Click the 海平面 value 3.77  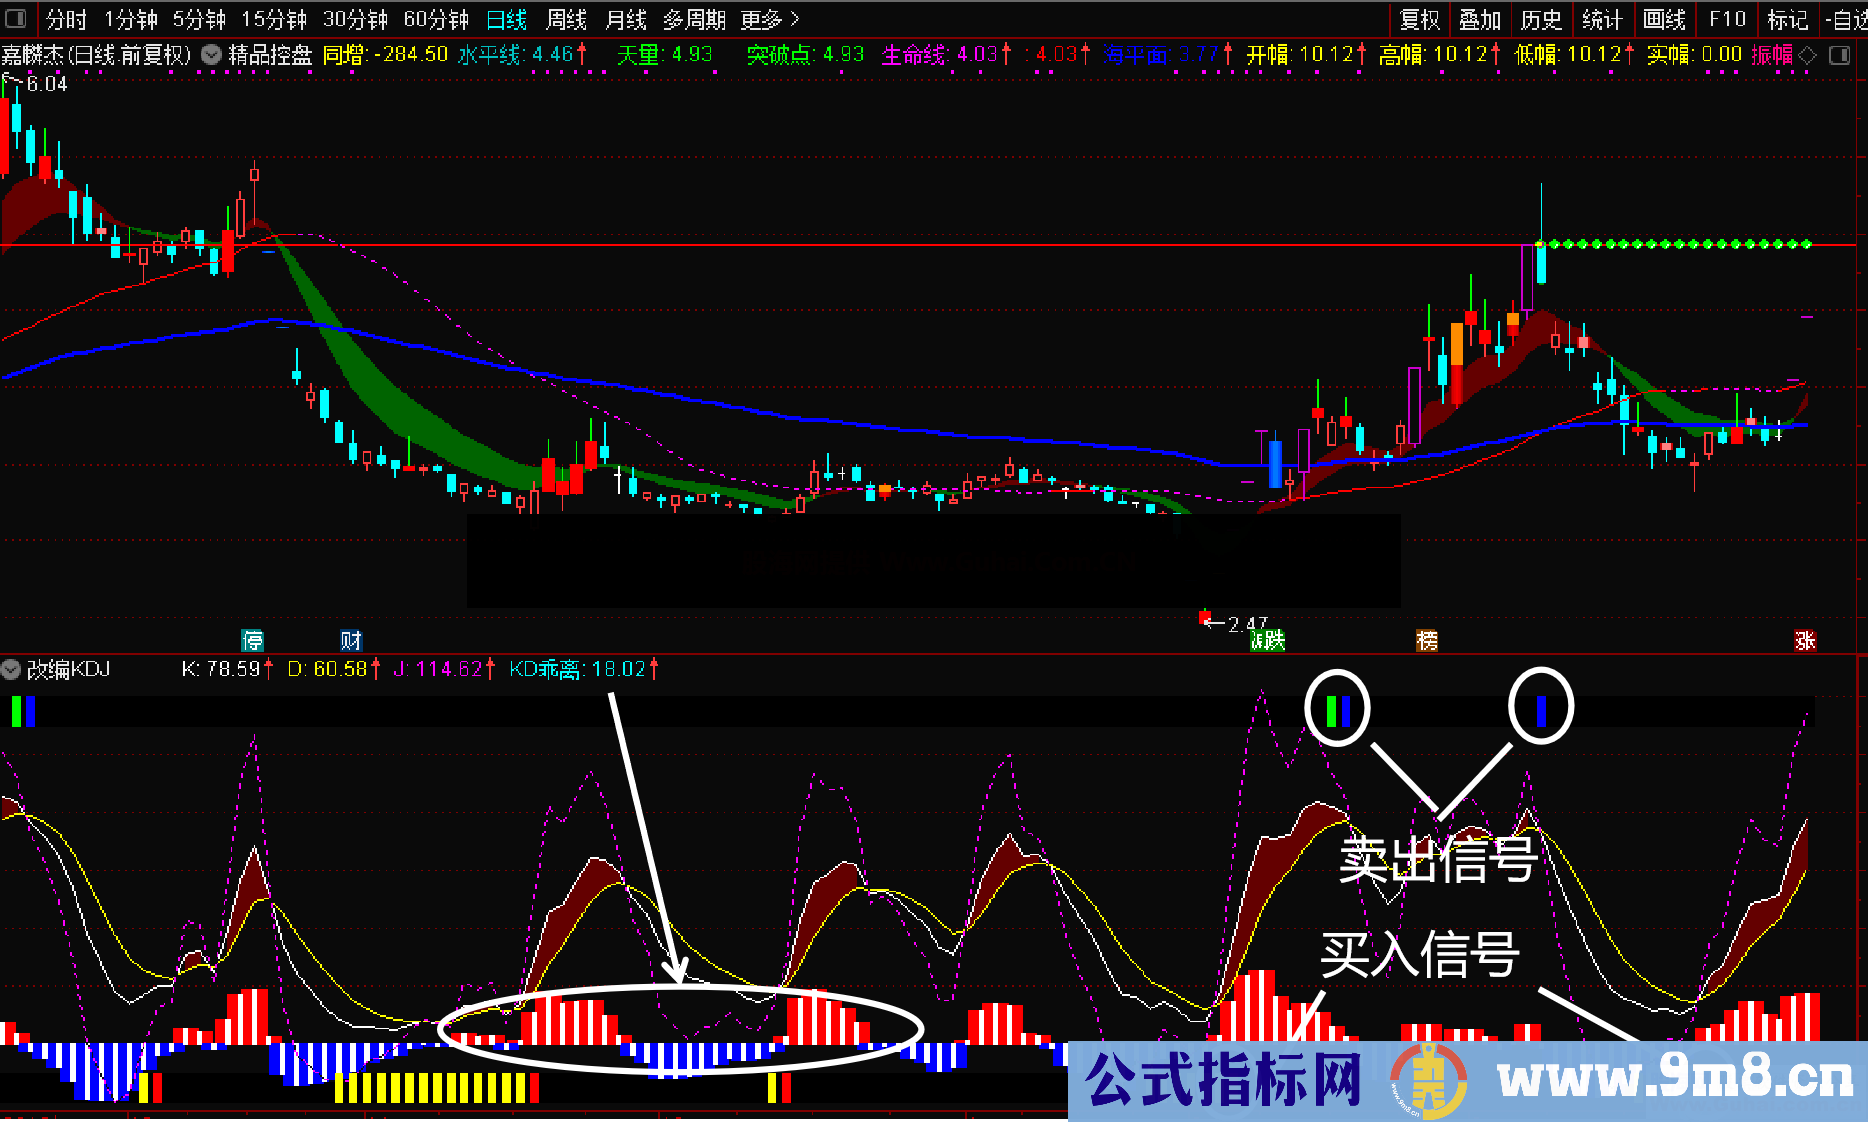pyautogui.click(x=1198, y=55)
